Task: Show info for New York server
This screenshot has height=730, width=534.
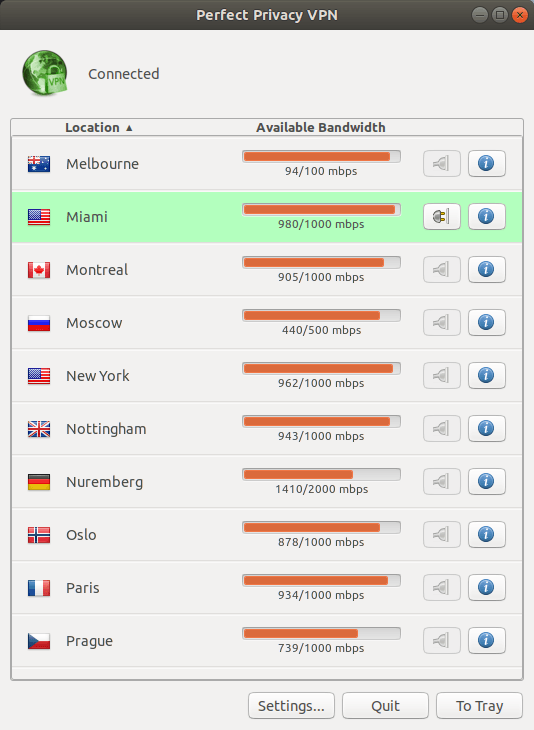Action: (x=487, y=376)
